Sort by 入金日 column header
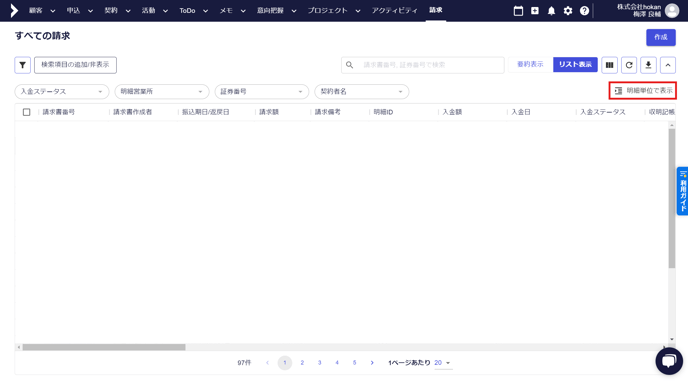Viewport: 688px width, 381px height. click(521, 112)
